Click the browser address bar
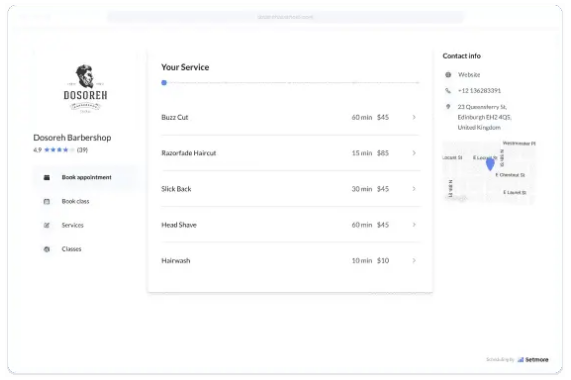The image size is (571, 380). pos(285,17)
